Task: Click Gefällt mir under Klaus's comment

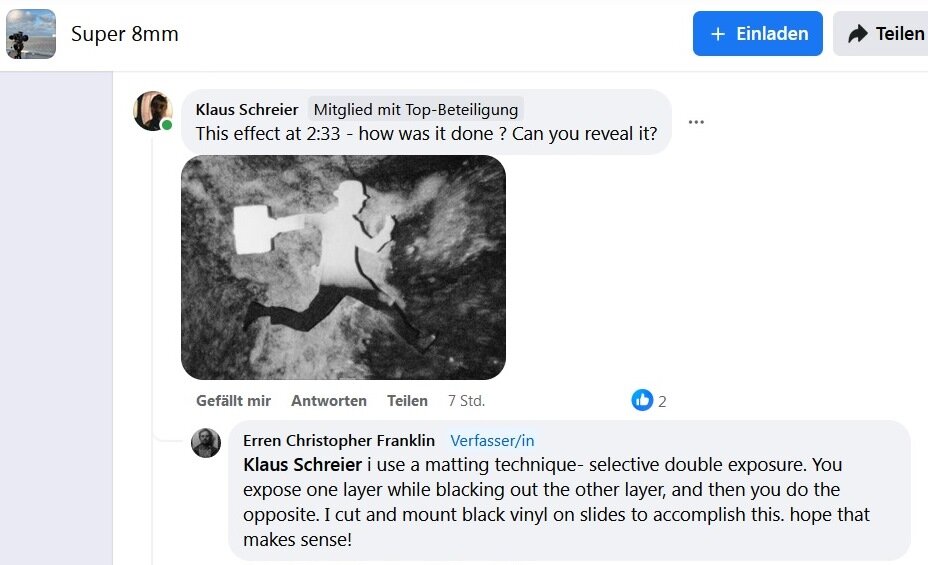Action: (233, 401)
